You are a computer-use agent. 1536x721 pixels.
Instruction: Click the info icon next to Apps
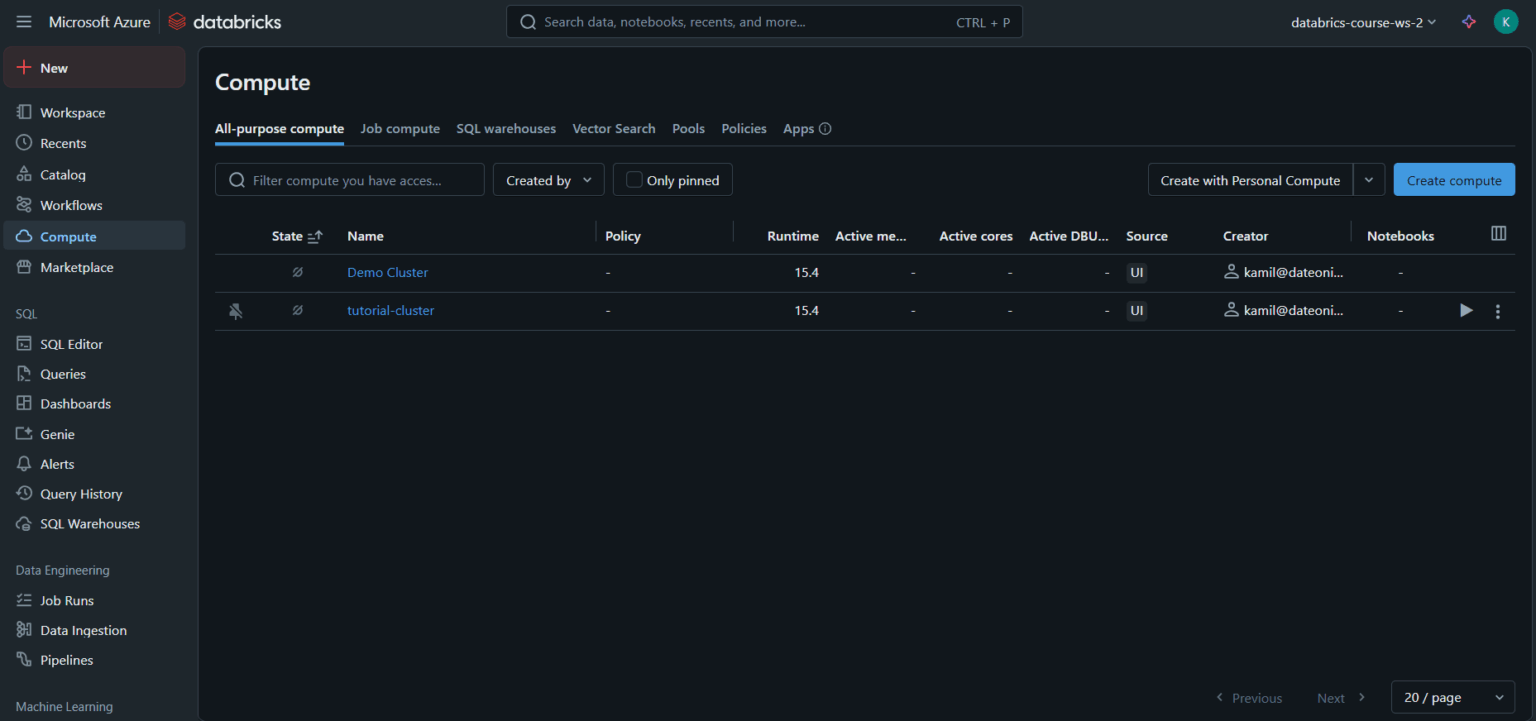pos(825,129)
